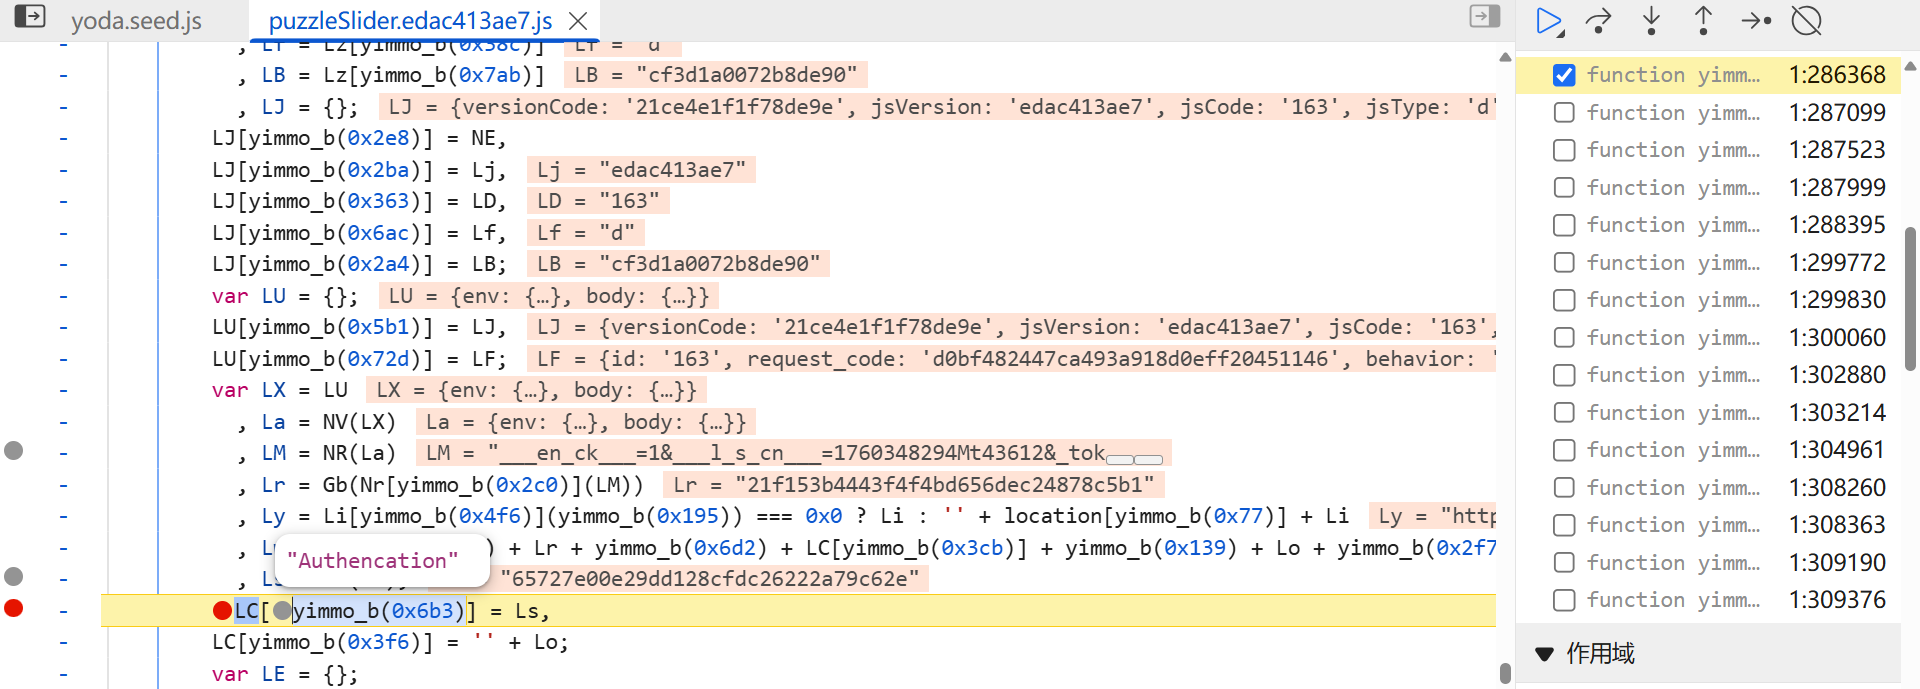1920x689 pixels.
Task: Enable breakpoint at 1:300060
Action: [1564, 338]
